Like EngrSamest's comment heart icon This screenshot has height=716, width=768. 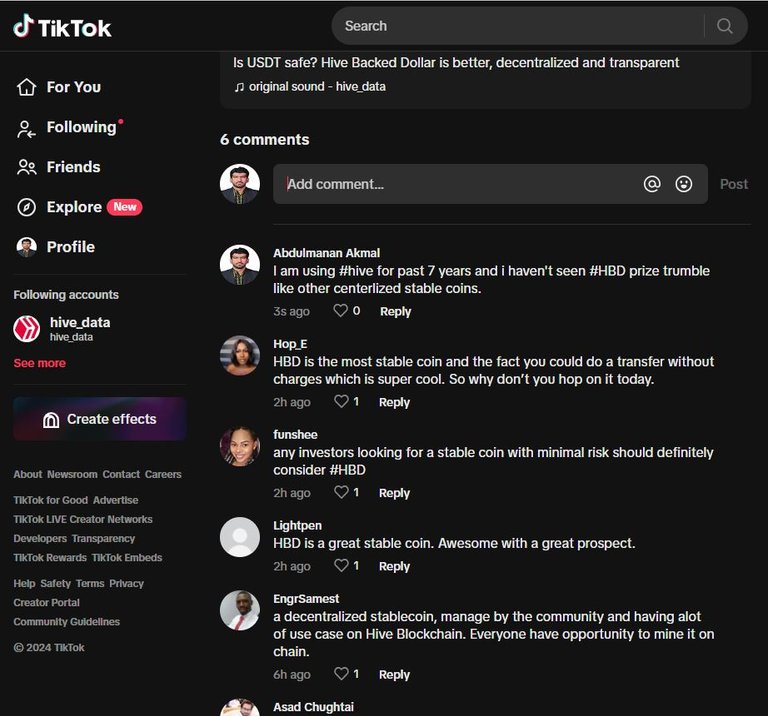pos(341,673)
